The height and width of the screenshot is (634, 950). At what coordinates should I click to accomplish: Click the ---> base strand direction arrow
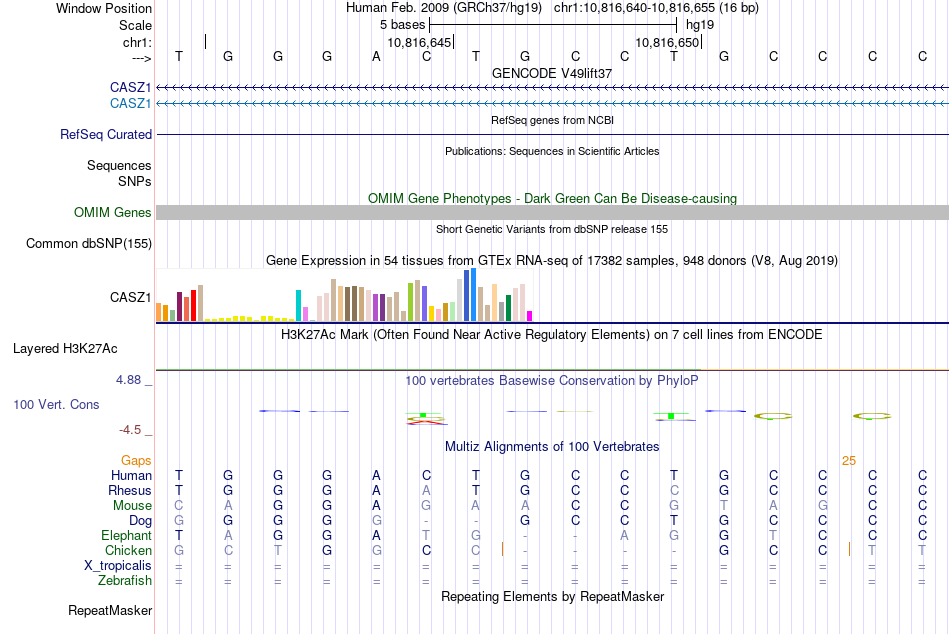[x=142, y=58]
